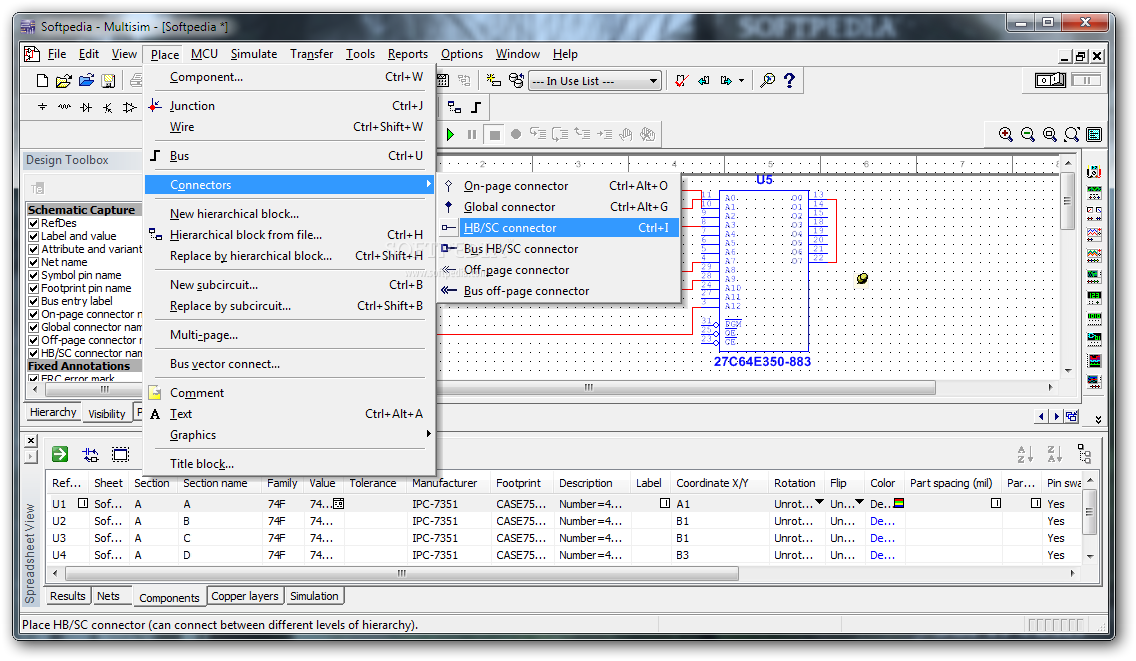Image resolution: width=1136 pixels, height=661 pixels.
Task: Start simulation with the green Run button
Action: (x=450, y=134)
